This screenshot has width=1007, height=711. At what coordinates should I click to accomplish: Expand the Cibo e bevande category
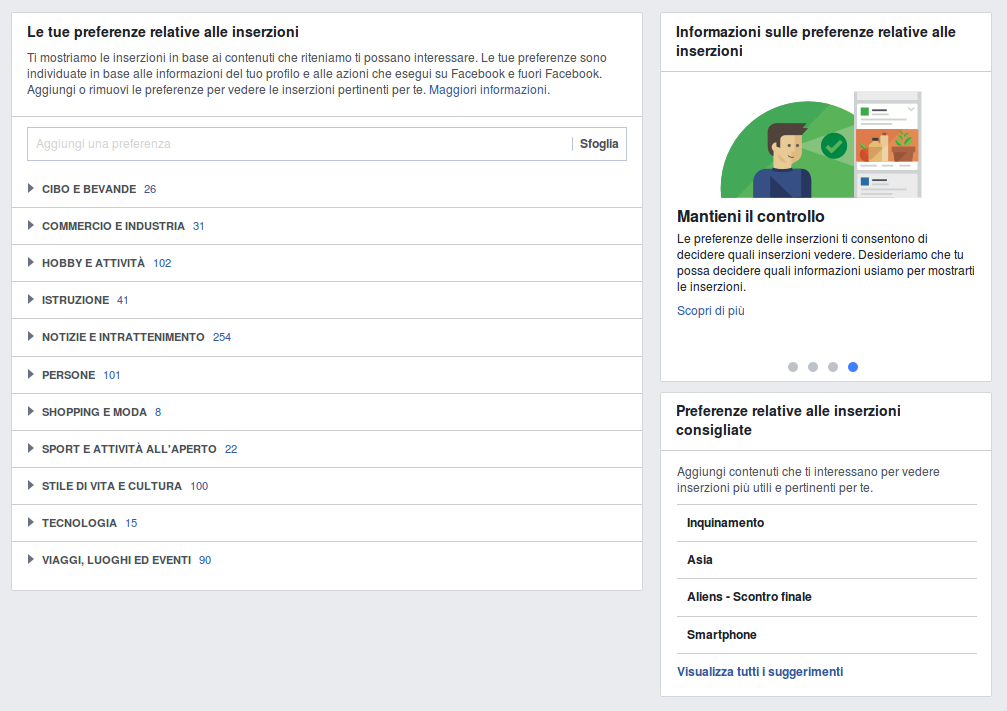point(89,189)
